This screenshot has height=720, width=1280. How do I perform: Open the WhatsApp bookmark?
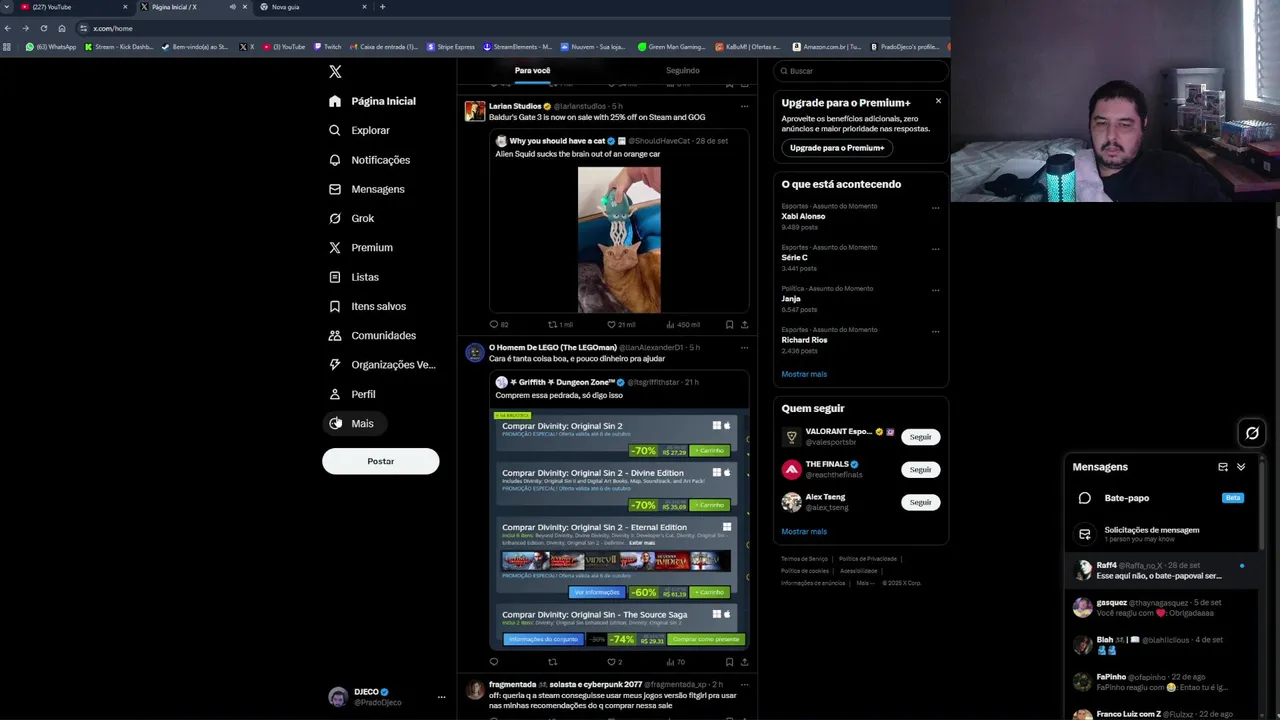50,47
